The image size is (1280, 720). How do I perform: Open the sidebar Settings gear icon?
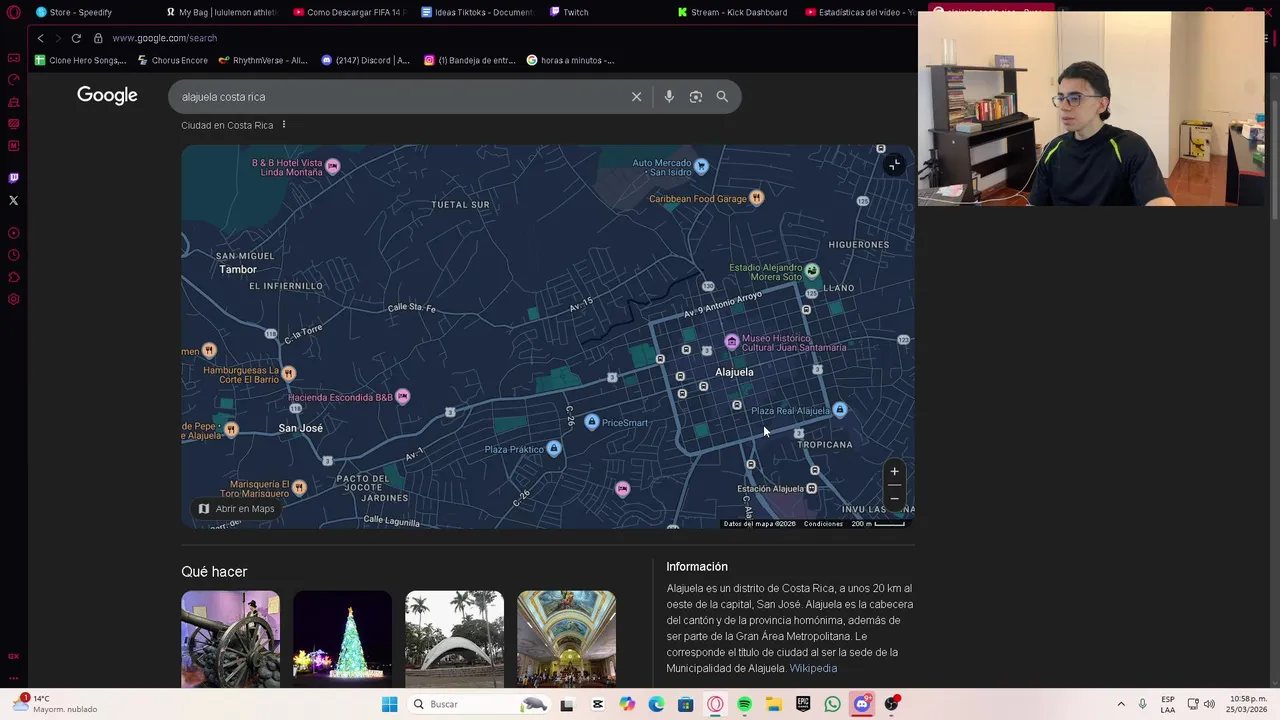point(13,299)
